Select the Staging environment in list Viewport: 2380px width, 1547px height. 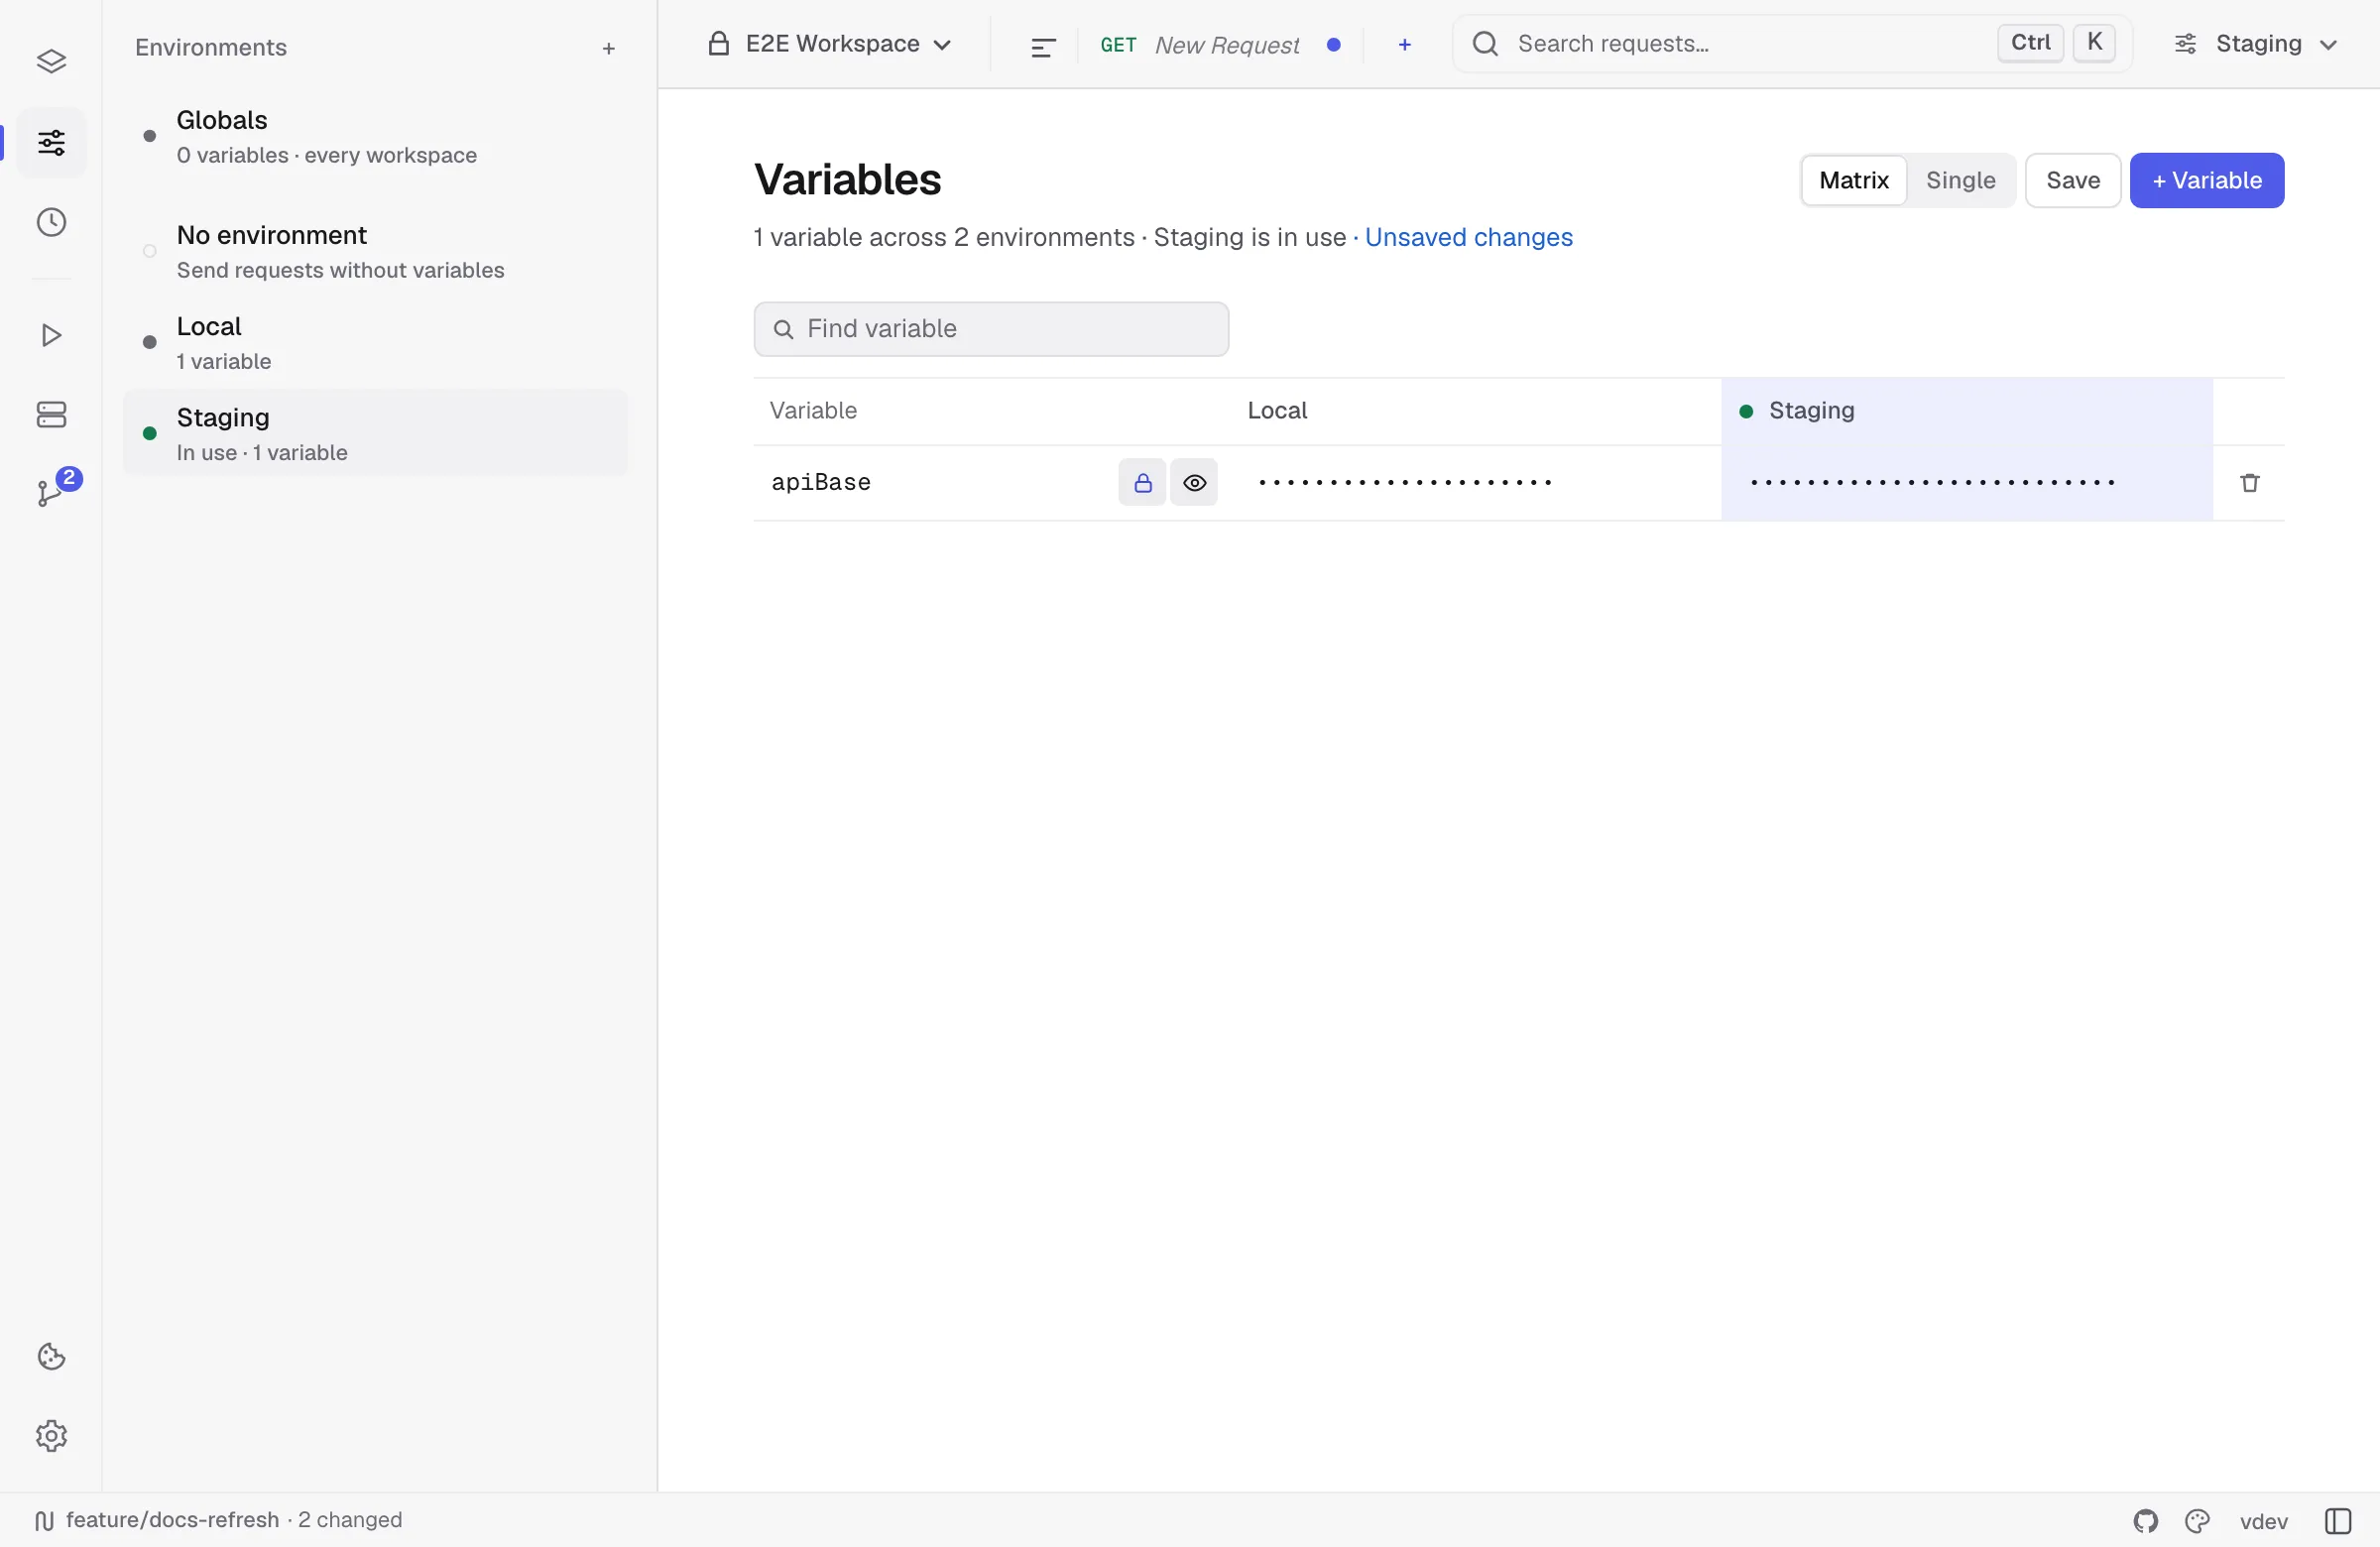(x=375, y=433)
